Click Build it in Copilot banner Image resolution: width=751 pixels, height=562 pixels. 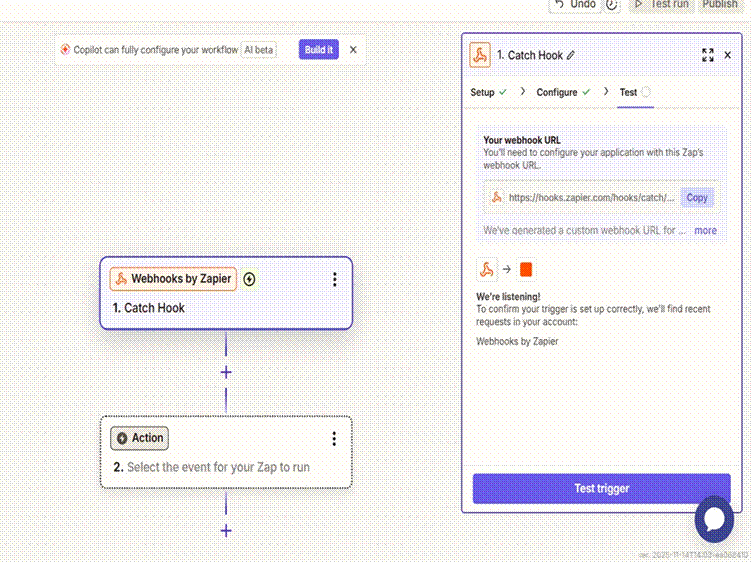pos(319,49)
